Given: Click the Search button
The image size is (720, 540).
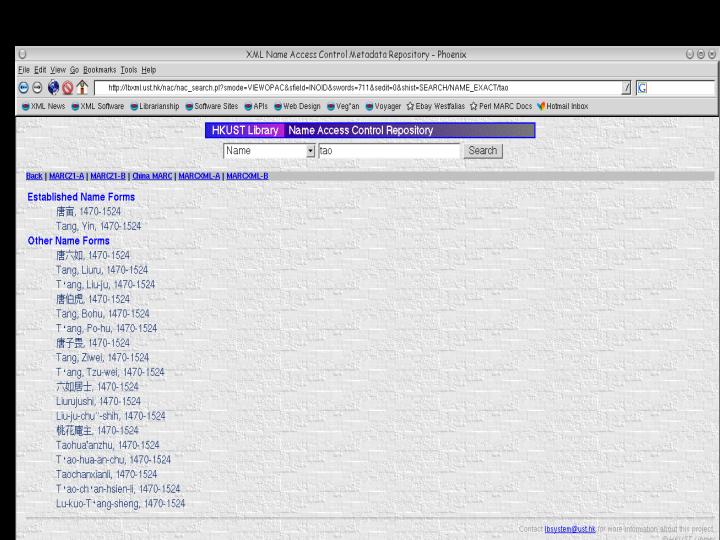Looking at the screenshot, I should pos(482,151).
